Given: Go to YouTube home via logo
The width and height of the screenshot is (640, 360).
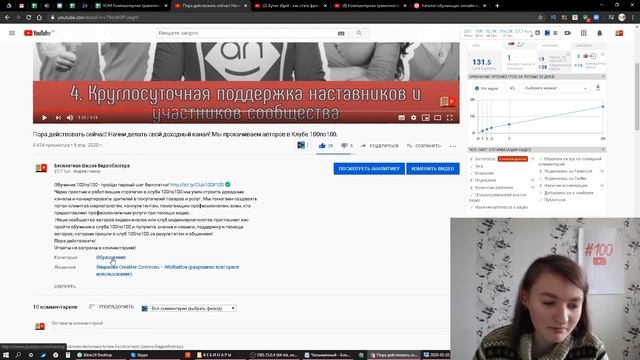Looking at the screenshot, I should click(x=39, y=33).
